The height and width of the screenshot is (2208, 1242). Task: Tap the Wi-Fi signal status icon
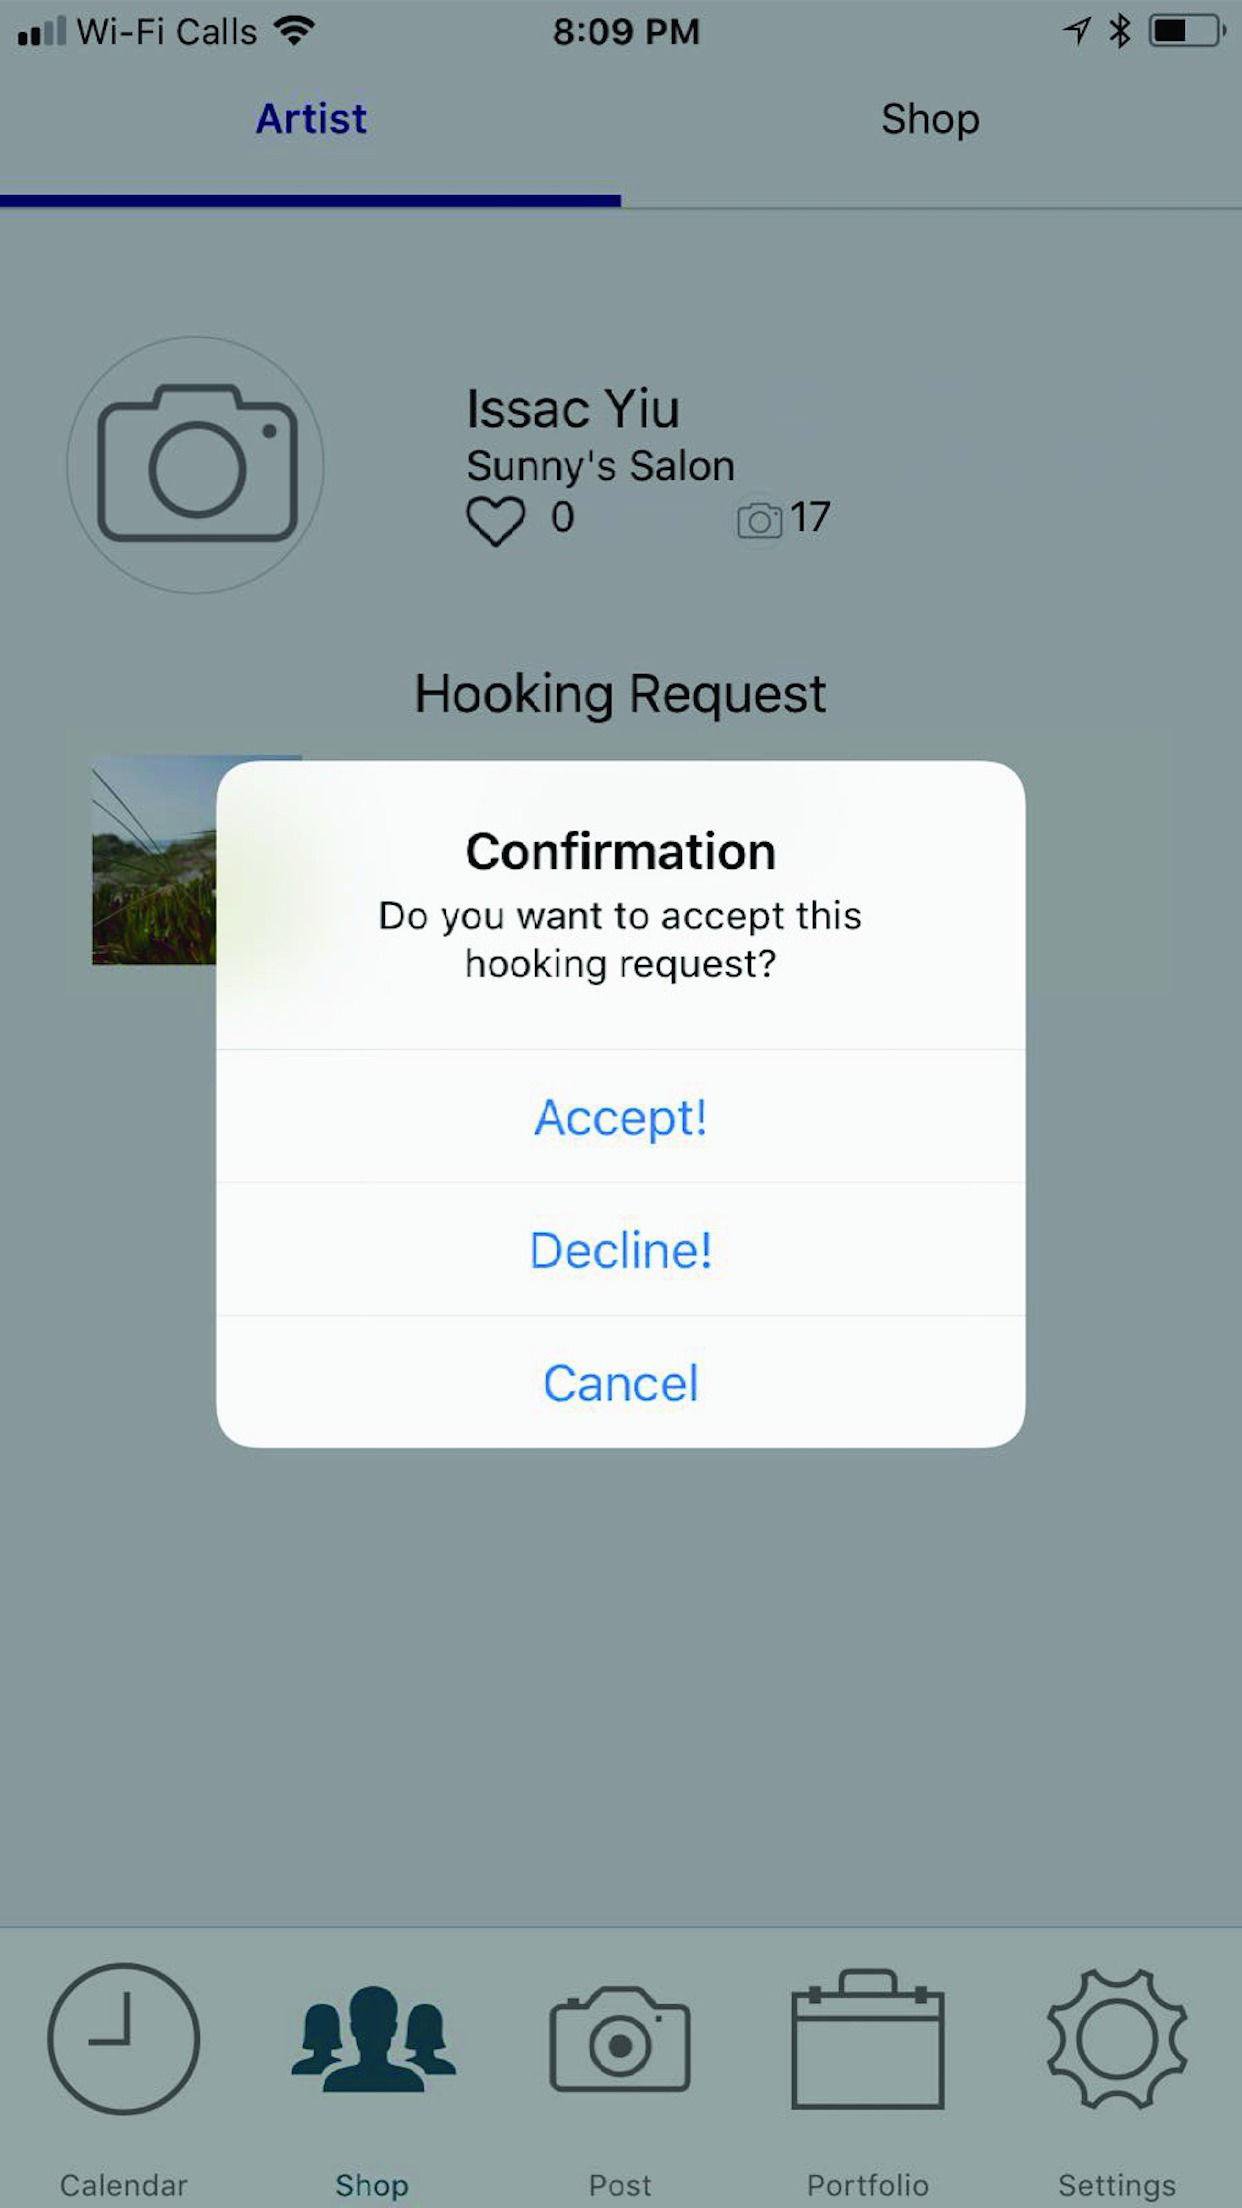(294, 32)
